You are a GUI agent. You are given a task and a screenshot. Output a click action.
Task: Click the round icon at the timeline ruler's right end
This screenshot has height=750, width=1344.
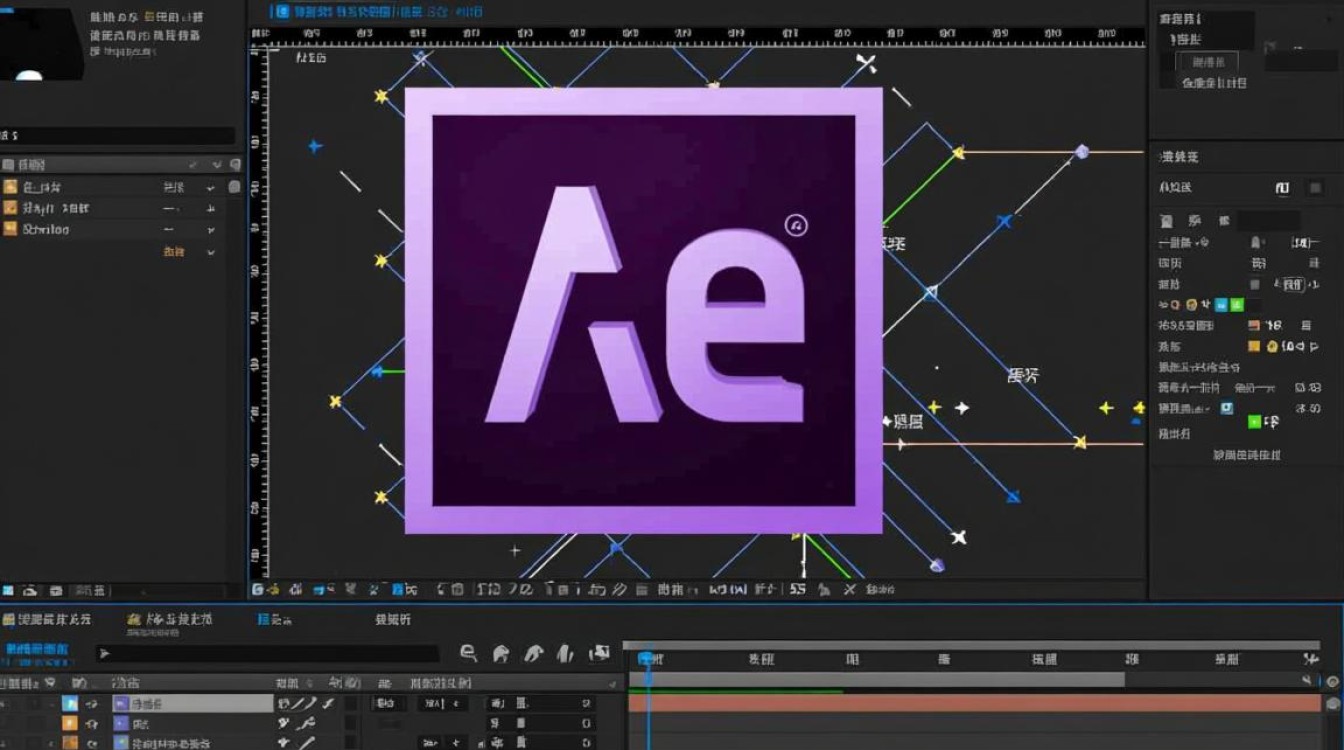pos(1332,681)
